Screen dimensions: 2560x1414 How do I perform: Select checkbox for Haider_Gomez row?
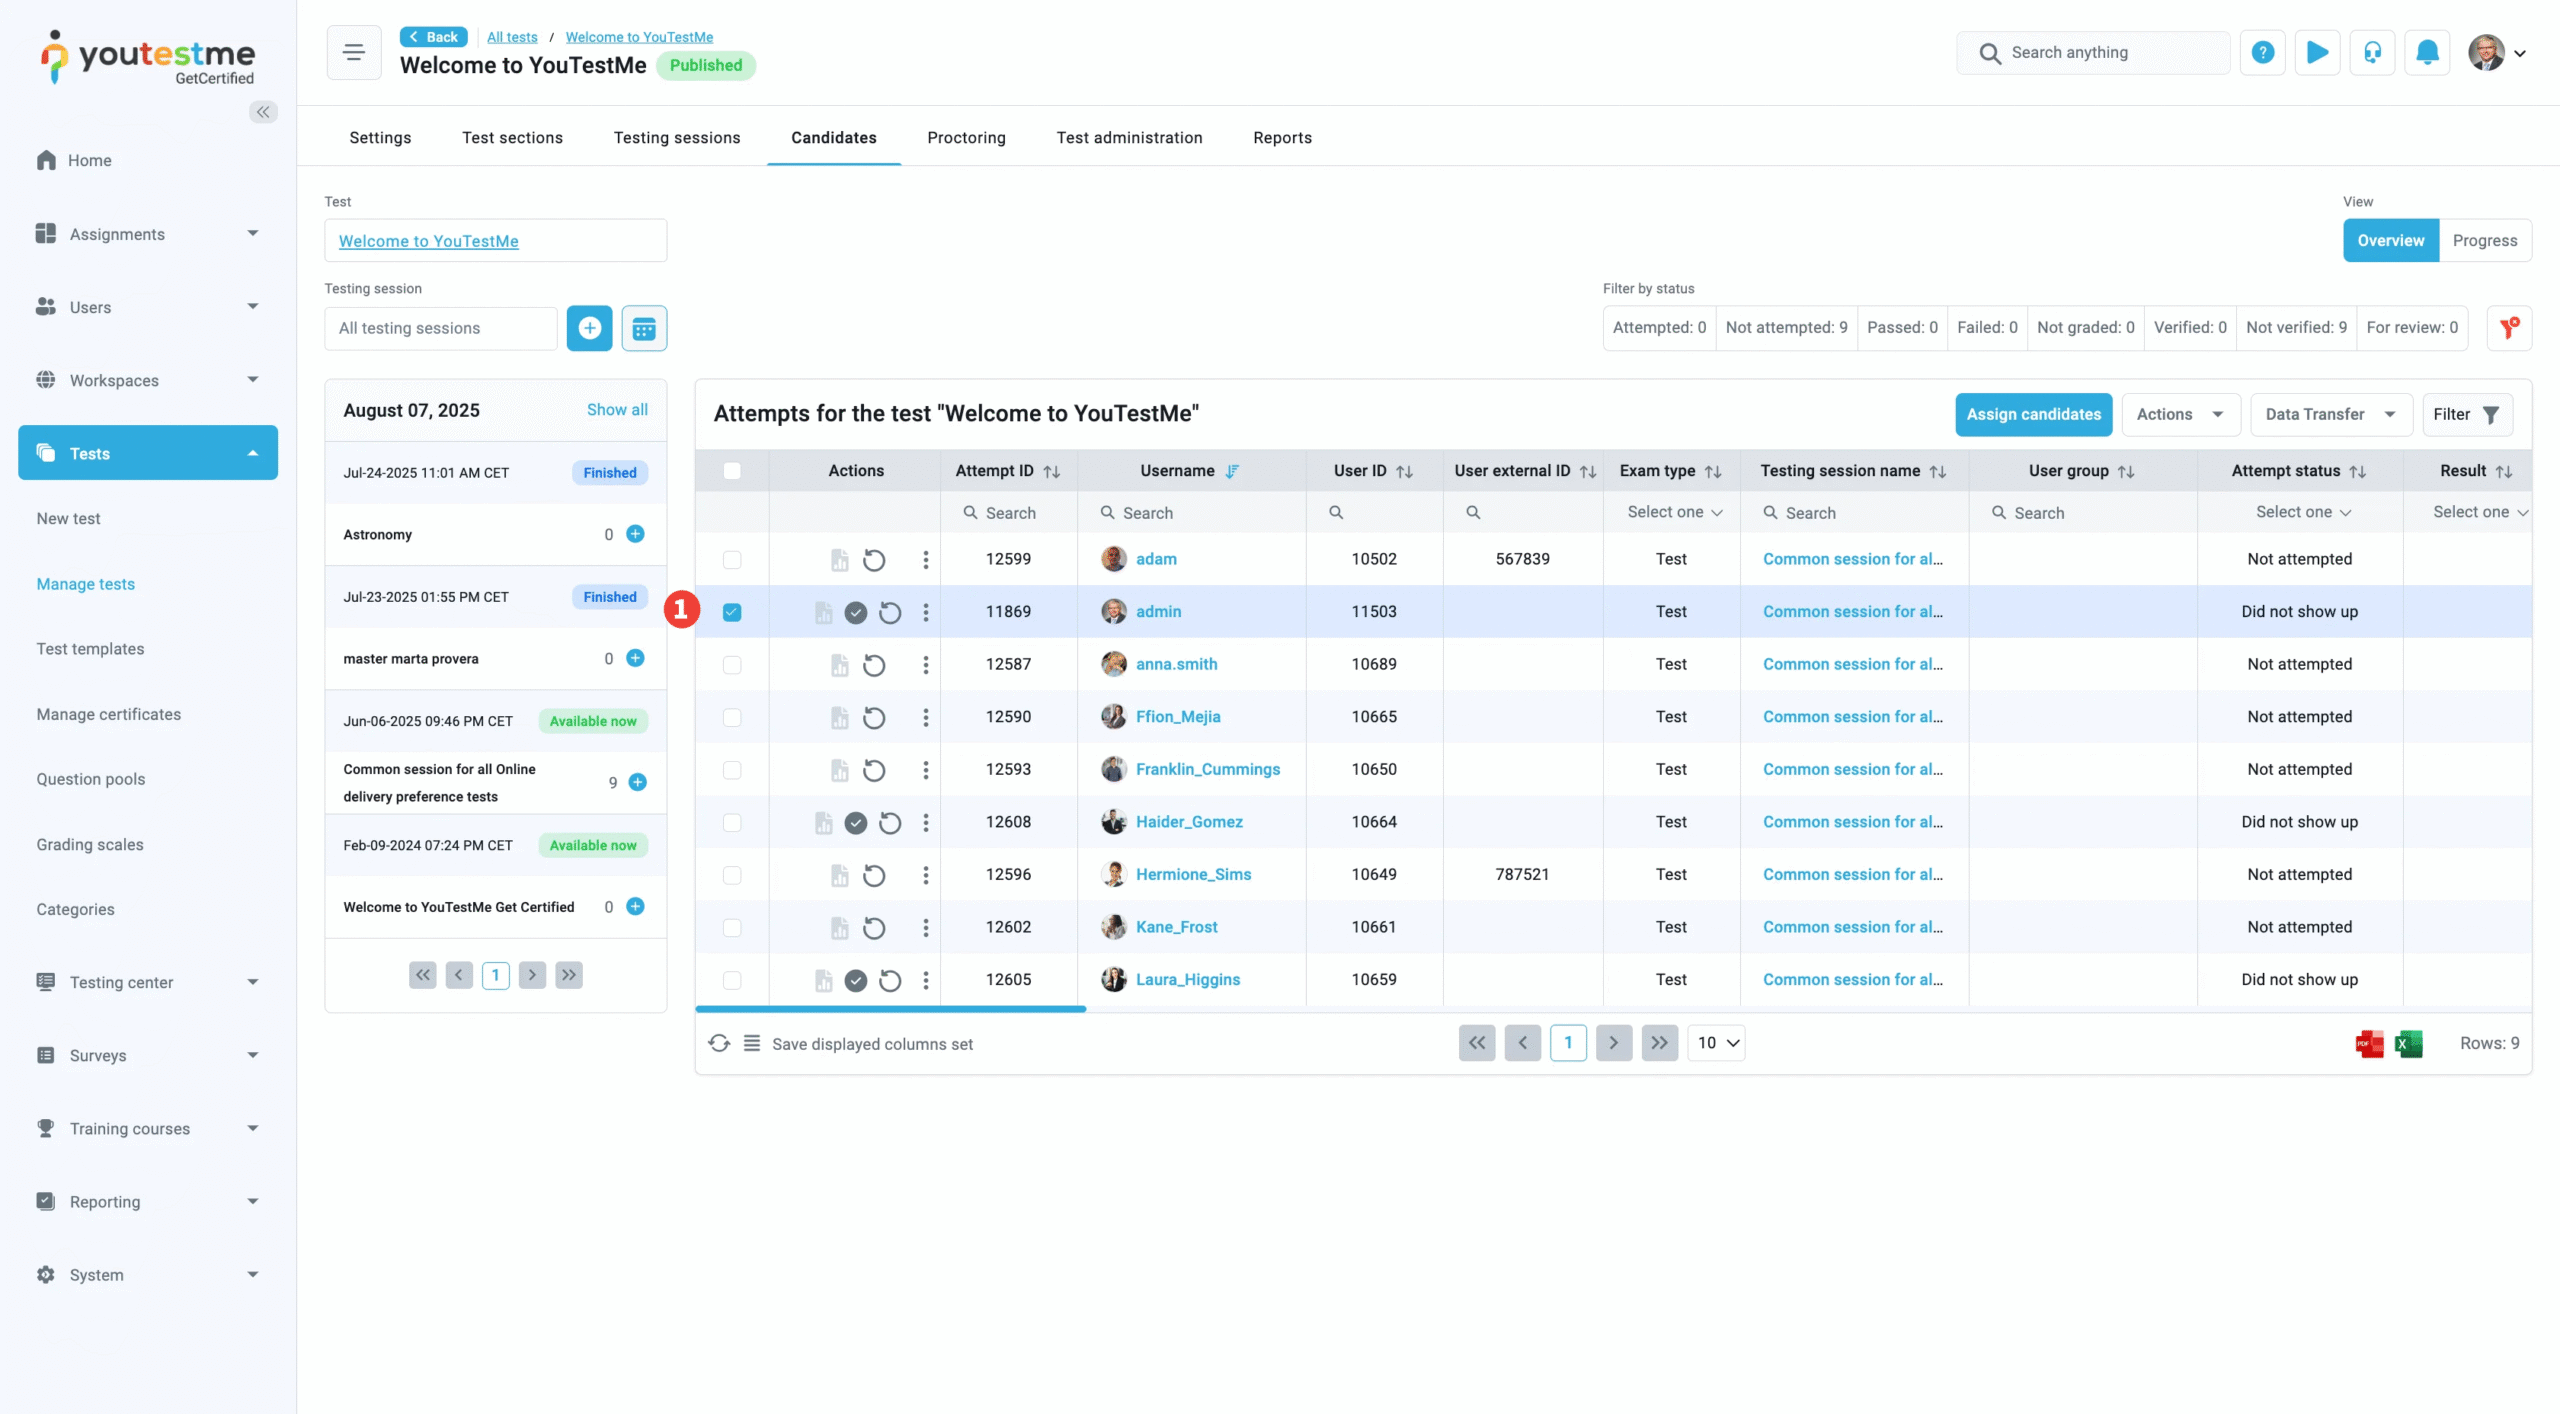click(732, 822)
